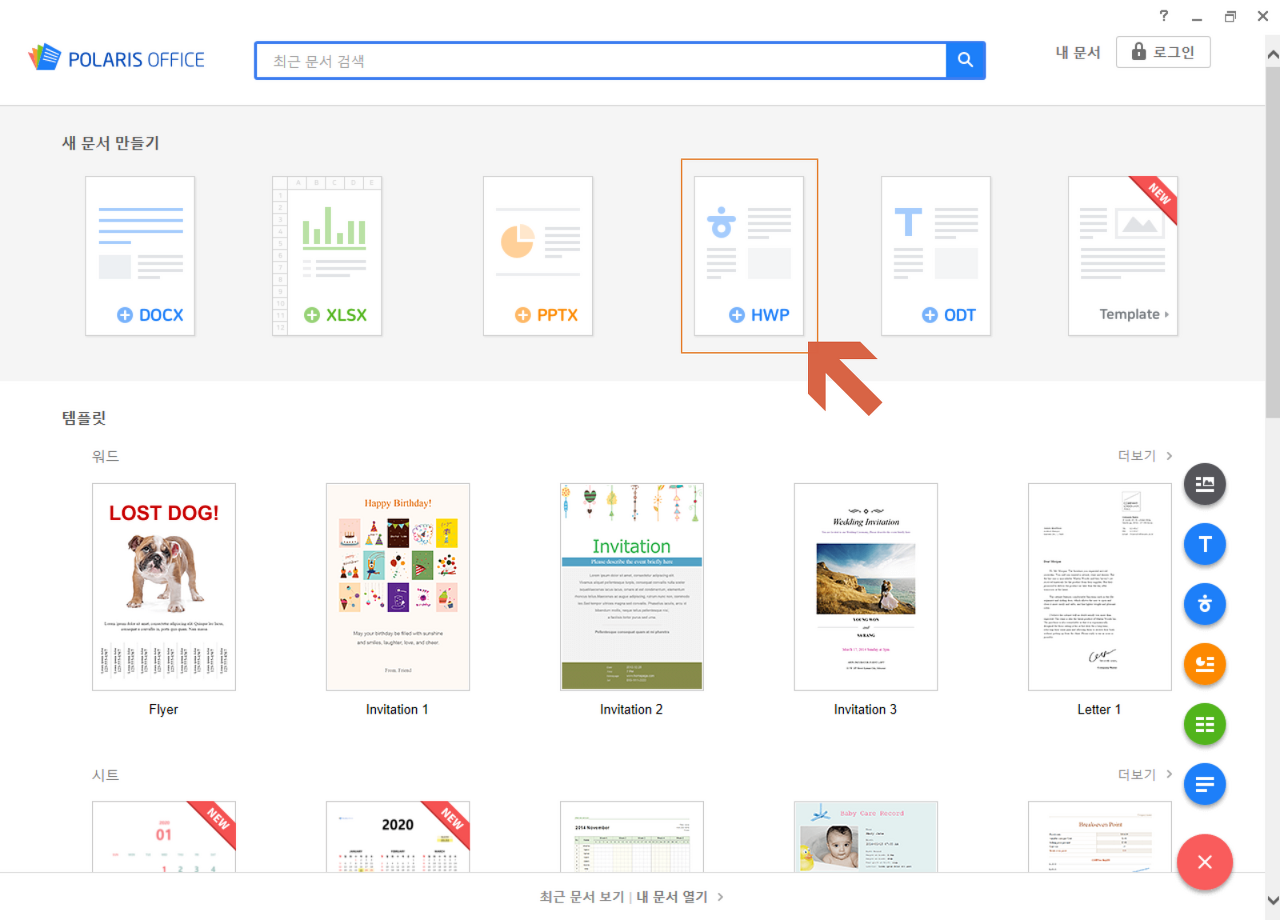Open the sheet template showing 01

point(164,837)
